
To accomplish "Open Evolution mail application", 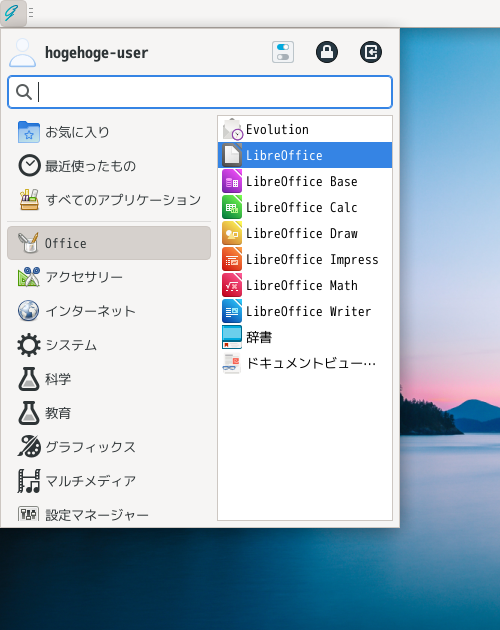I will [x=305, y=129].
